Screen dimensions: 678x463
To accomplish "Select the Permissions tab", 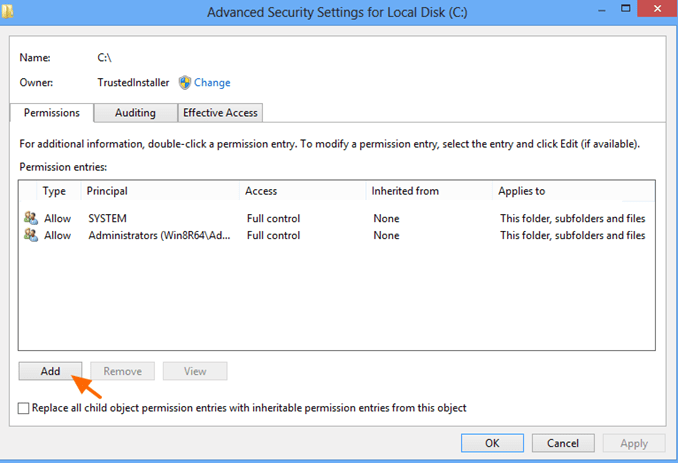I will tap(51, 113).
